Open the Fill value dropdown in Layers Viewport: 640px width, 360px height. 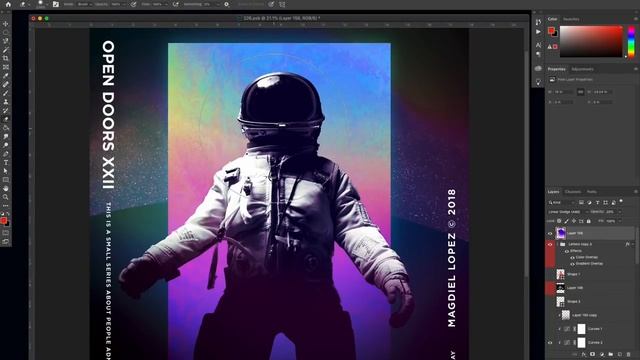620,221
